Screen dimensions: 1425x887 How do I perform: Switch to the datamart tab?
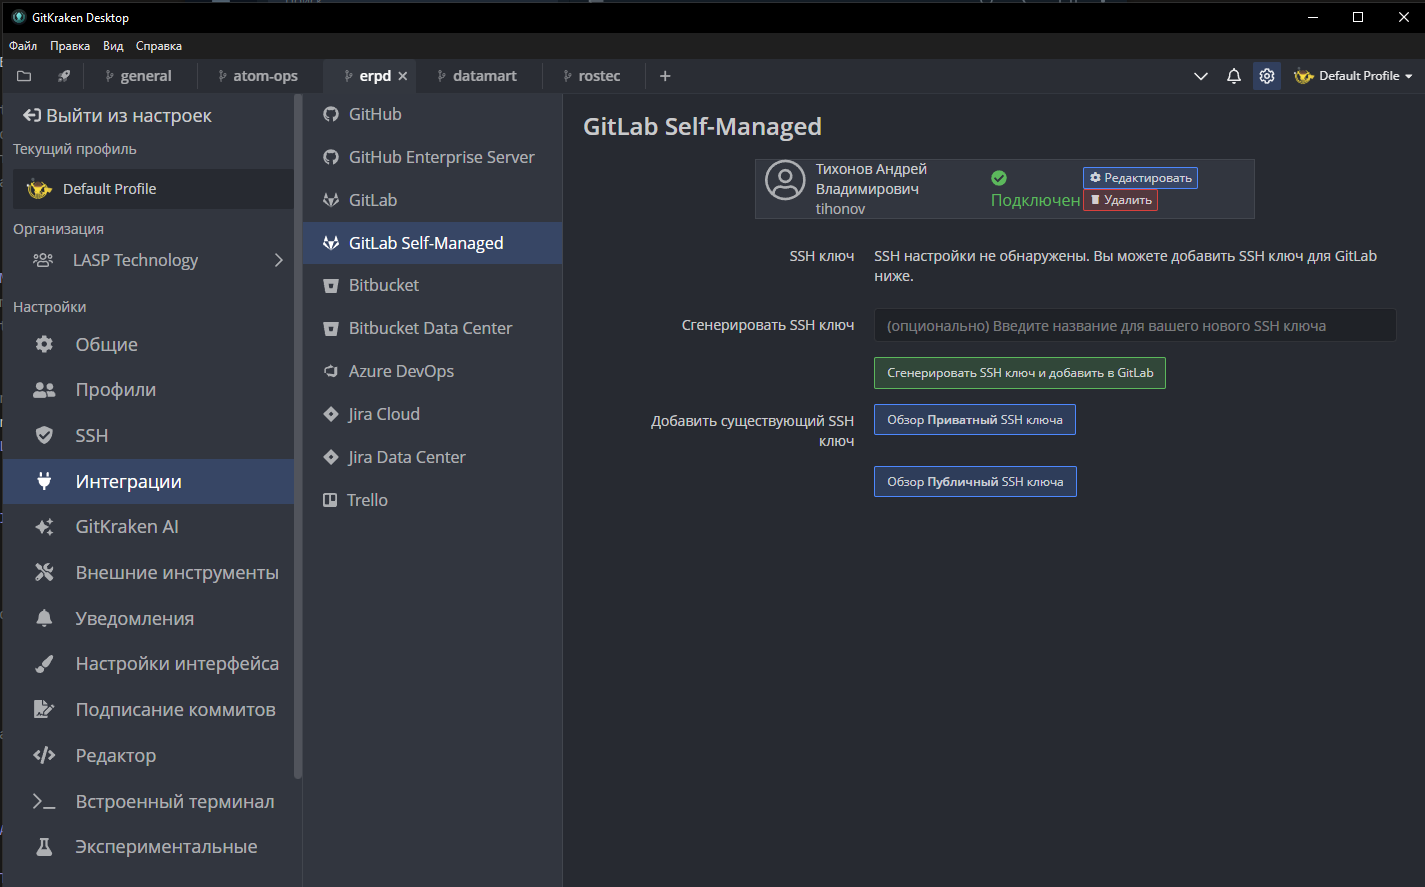tap(477, 76)
